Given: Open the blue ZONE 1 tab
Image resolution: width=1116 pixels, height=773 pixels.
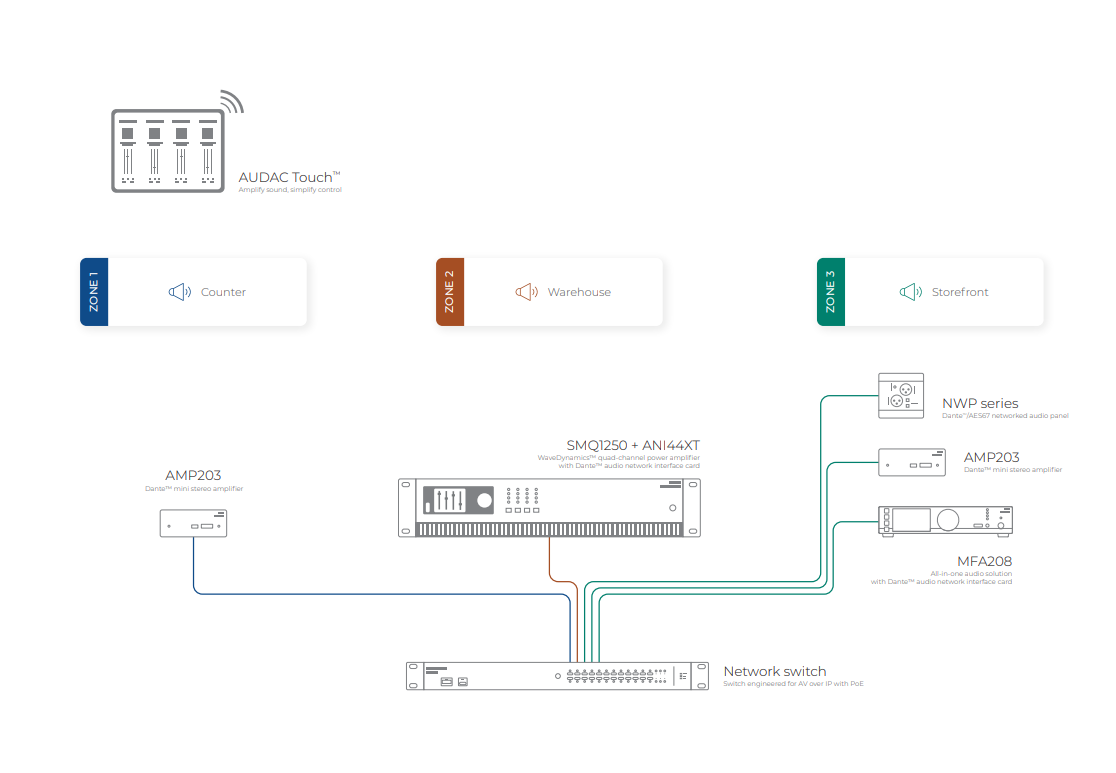Looking at the screenshot, I should pos(94,292).
